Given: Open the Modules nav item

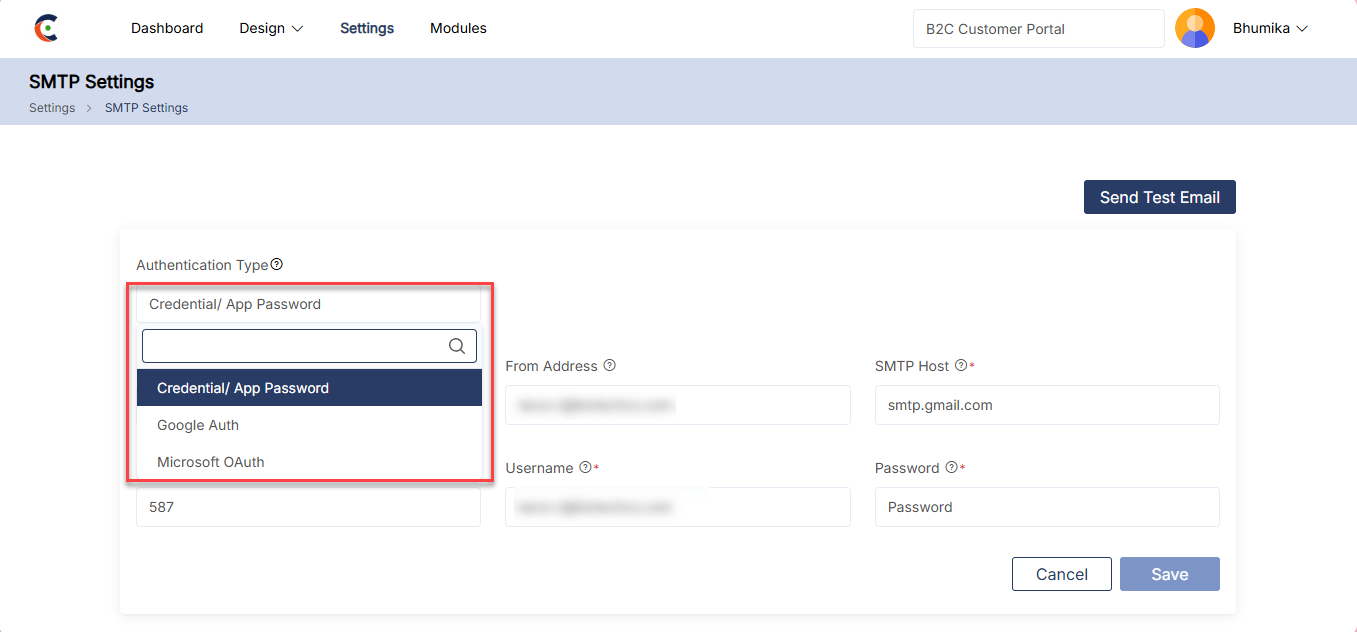Looking at the screenshot, I should tap(458, 28).
